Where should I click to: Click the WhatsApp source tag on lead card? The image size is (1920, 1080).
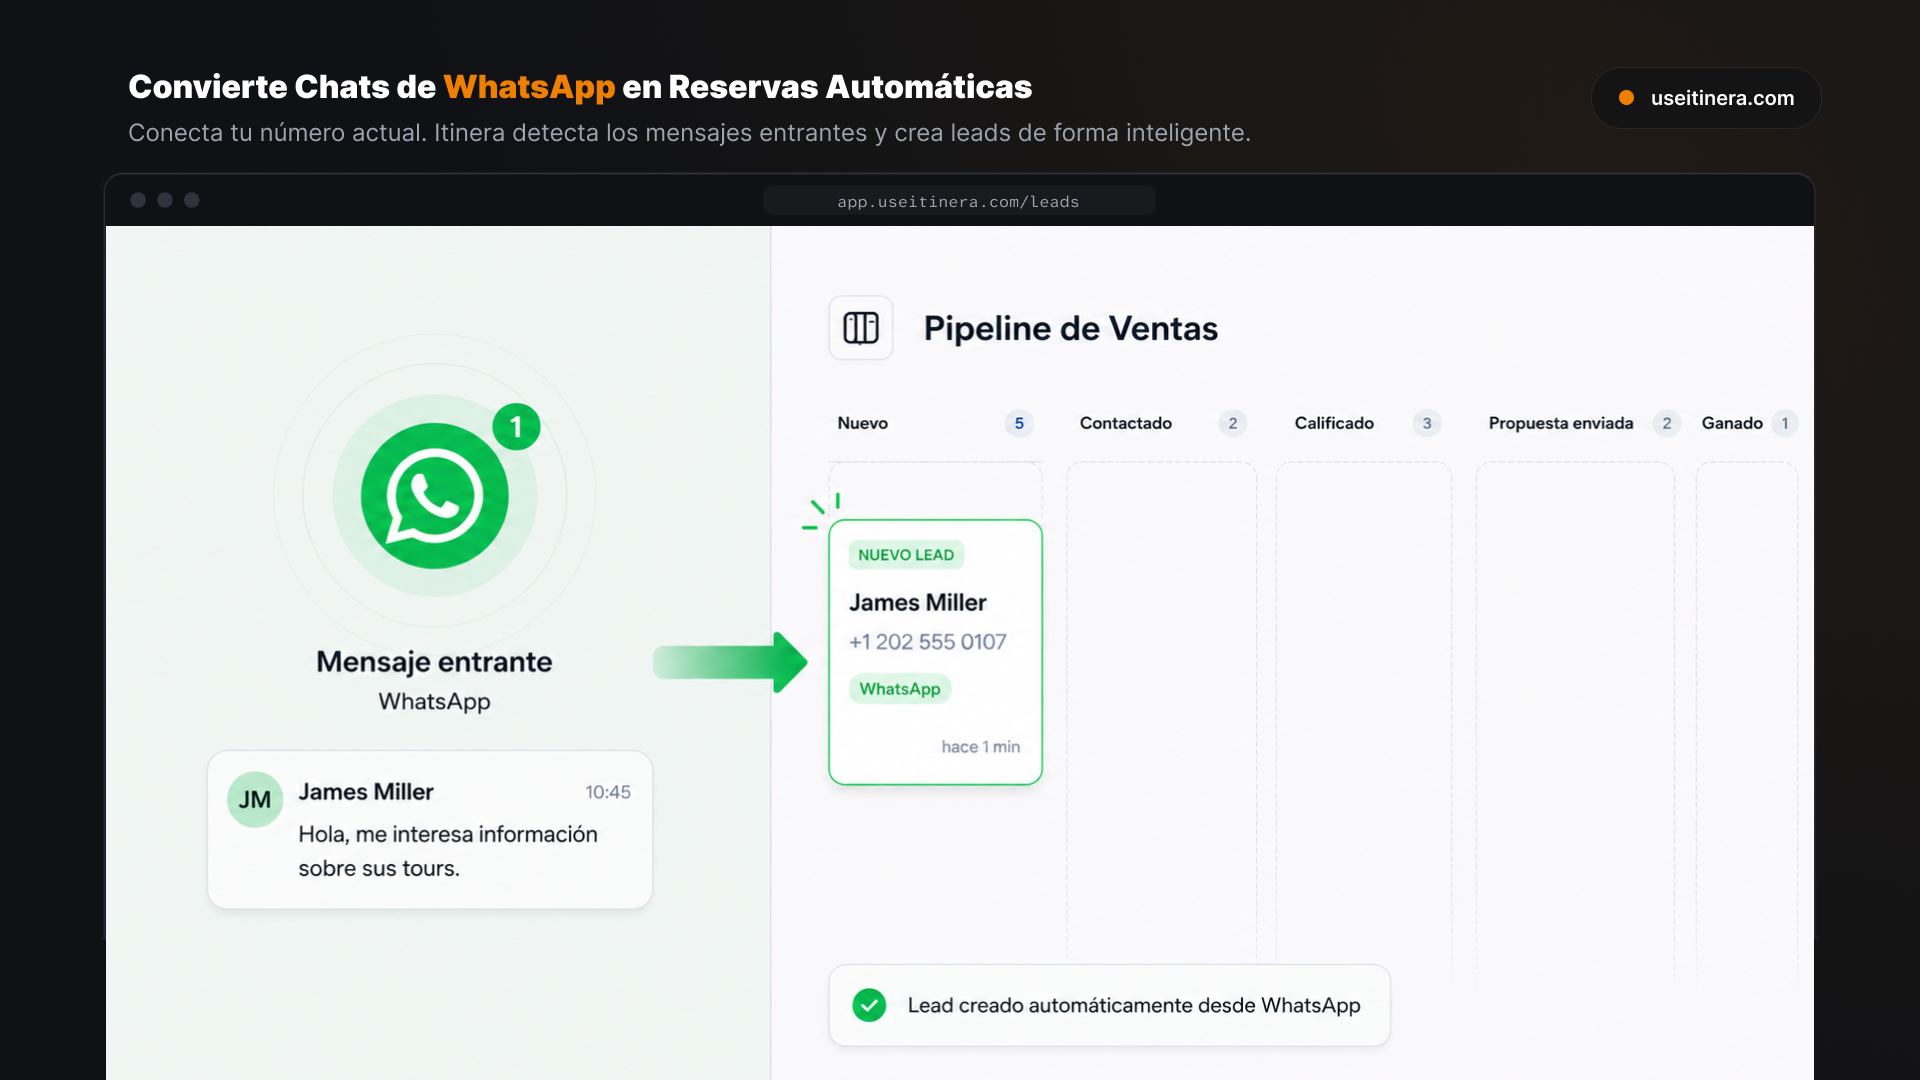[900, 689]
